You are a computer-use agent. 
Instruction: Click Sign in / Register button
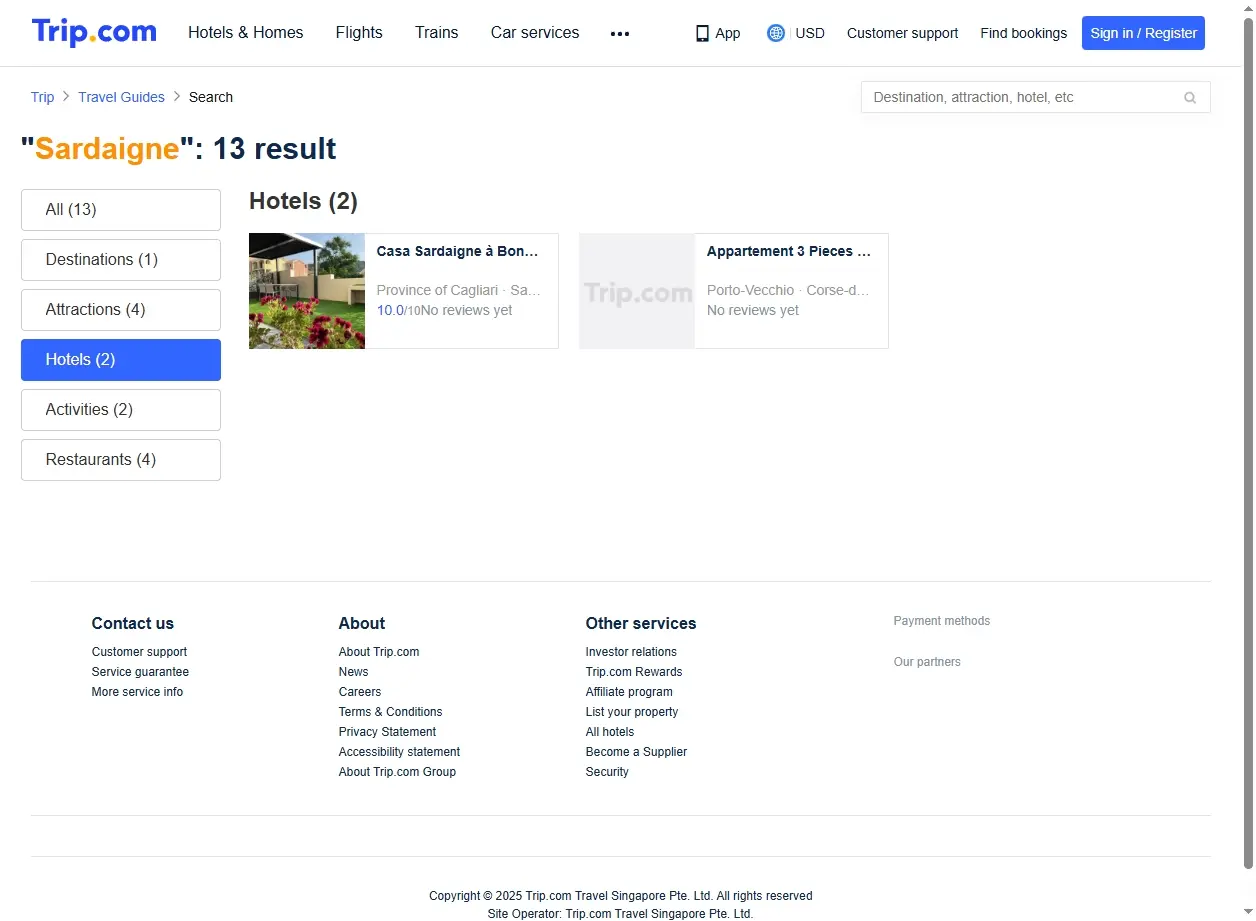click(x=1143, y=33)
